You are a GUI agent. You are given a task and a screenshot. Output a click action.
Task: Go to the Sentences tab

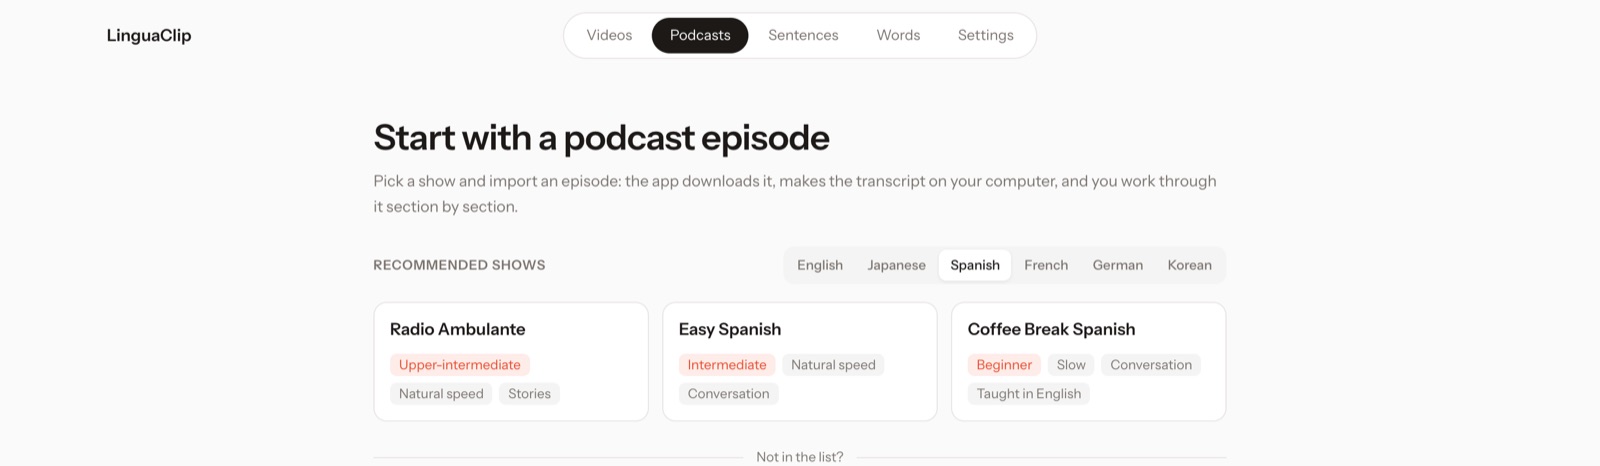[803, 35]
